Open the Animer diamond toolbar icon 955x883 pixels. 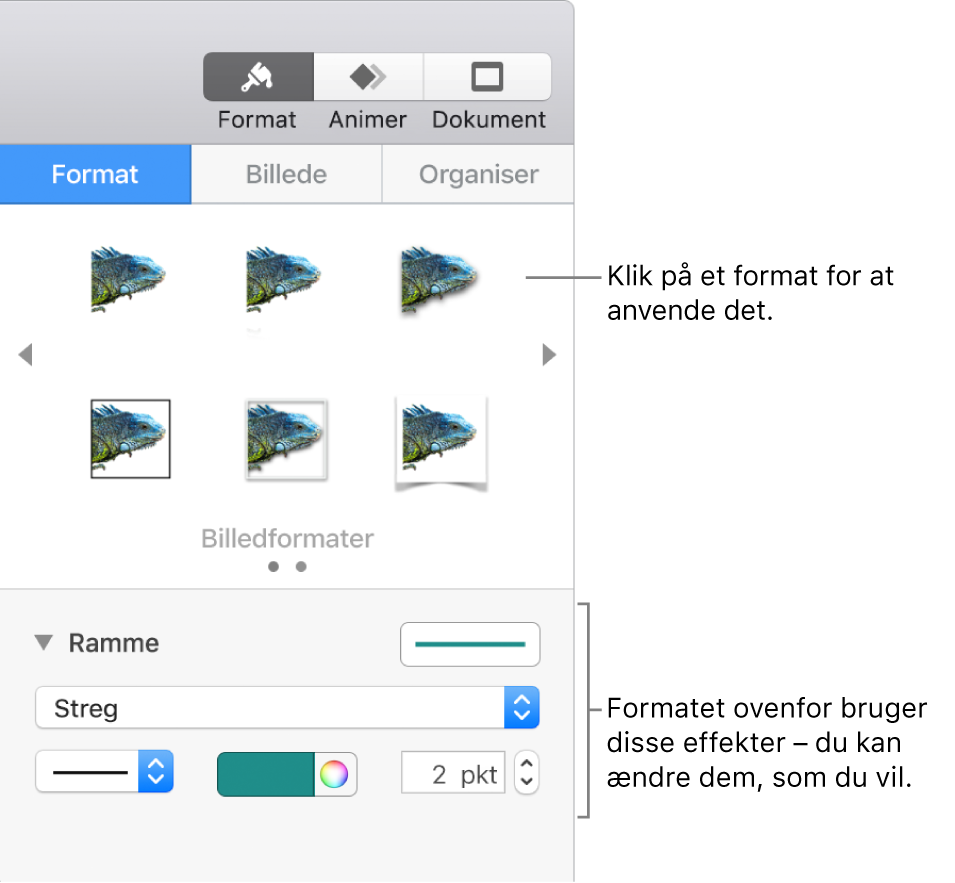pos(368,77)
